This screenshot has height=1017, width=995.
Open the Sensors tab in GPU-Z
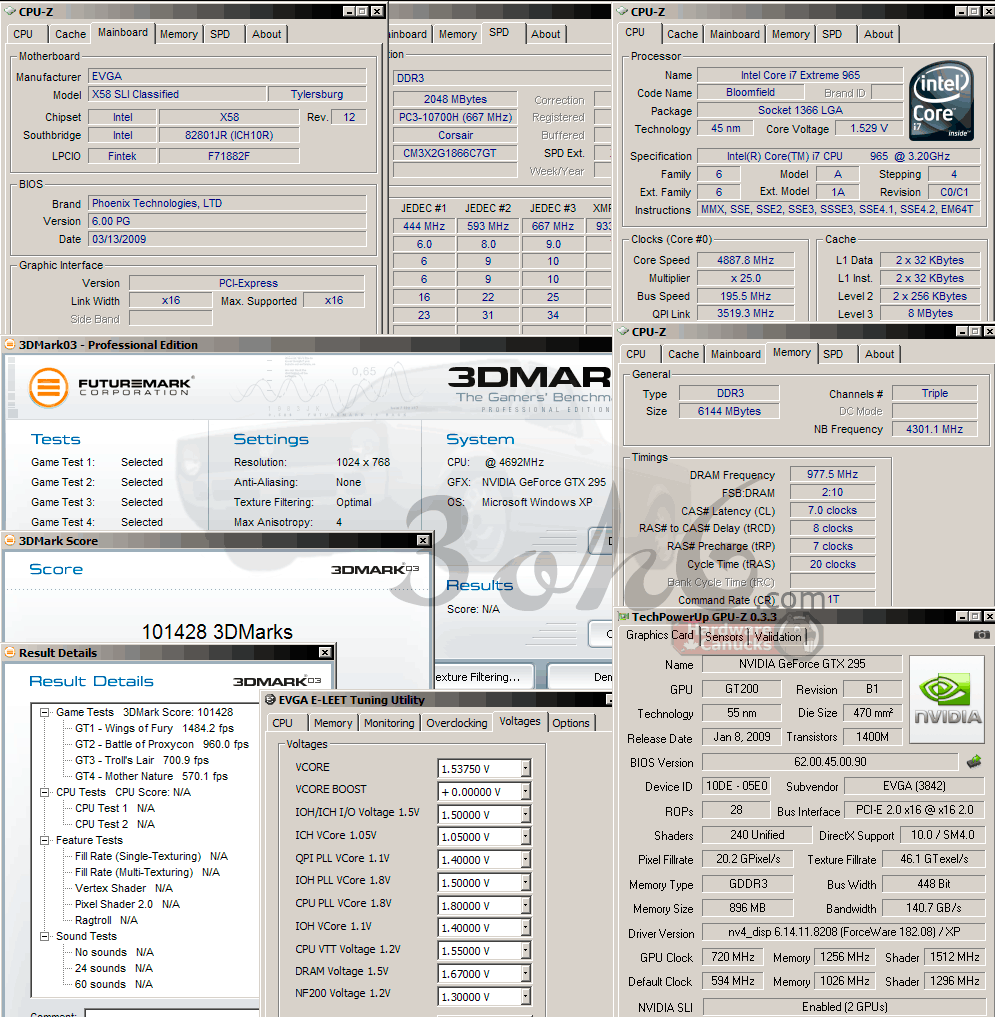pos(724,637)
